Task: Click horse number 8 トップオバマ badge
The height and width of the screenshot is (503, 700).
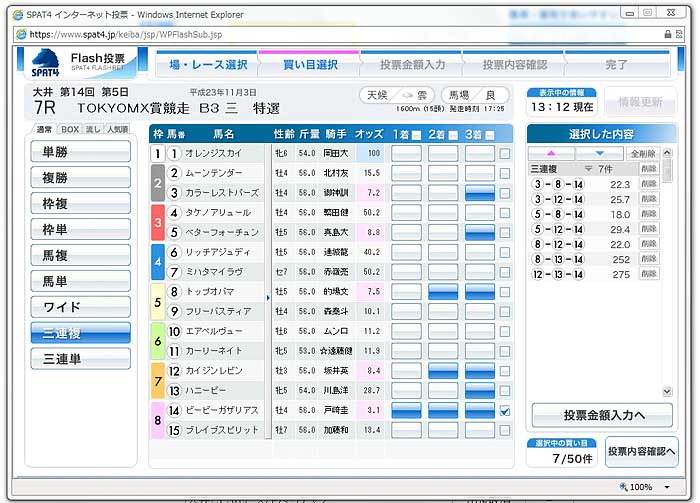Action: pyautogui.click(x=173, y=292)
